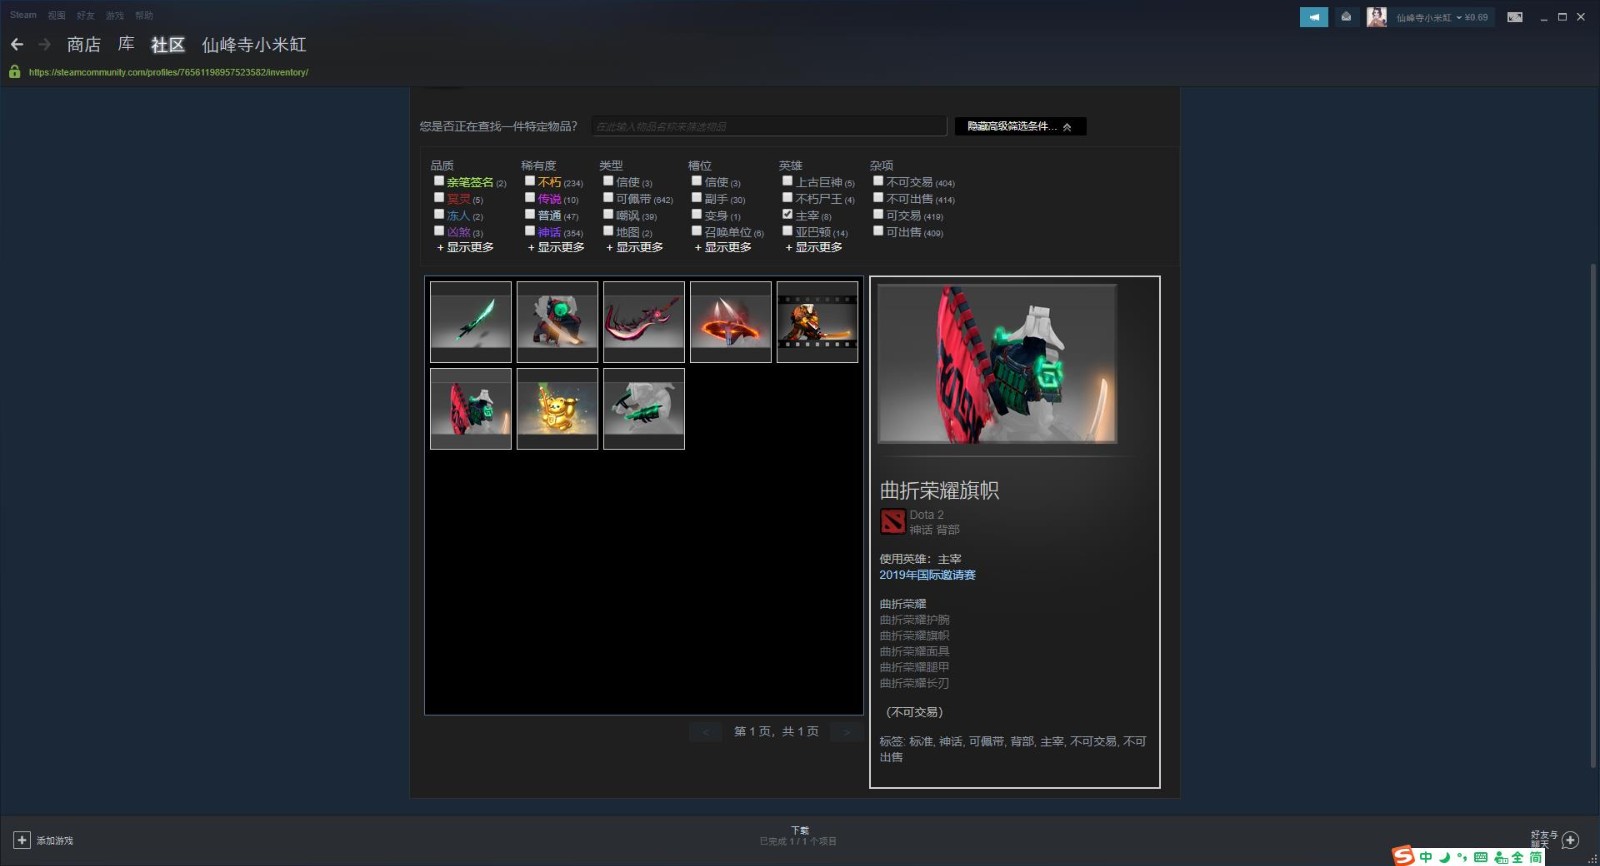
Task: Click the Sogou input S logo
Action: click(1404, 856)
